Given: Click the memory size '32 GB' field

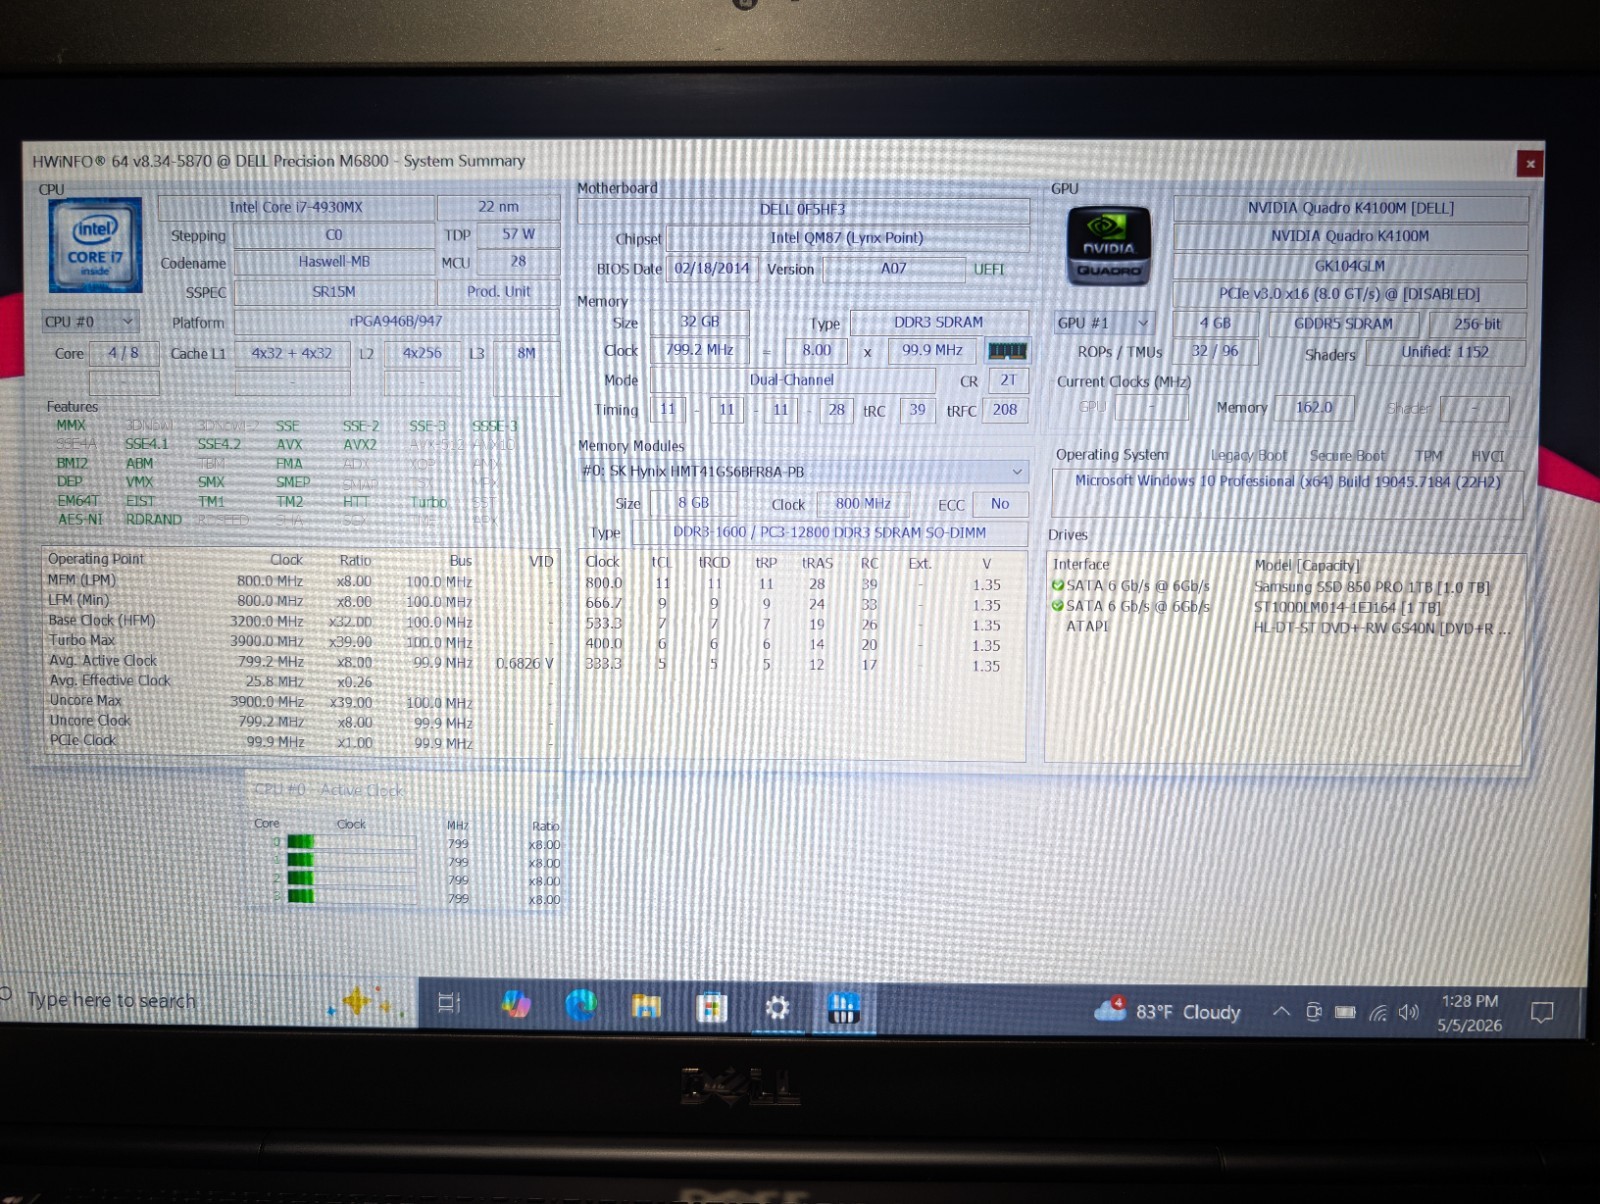Looking at the screenshot, I should click(699, 322).
